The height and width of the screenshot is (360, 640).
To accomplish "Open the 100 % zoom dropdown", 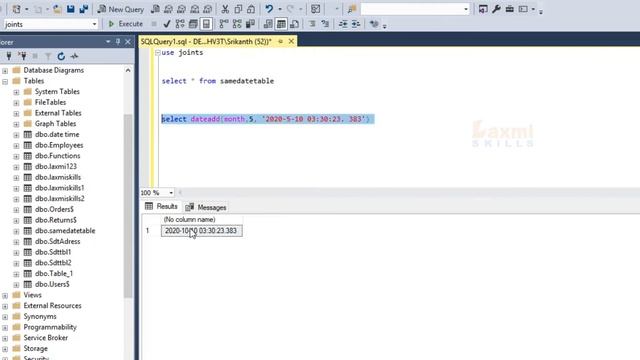I will click(171, 193).
